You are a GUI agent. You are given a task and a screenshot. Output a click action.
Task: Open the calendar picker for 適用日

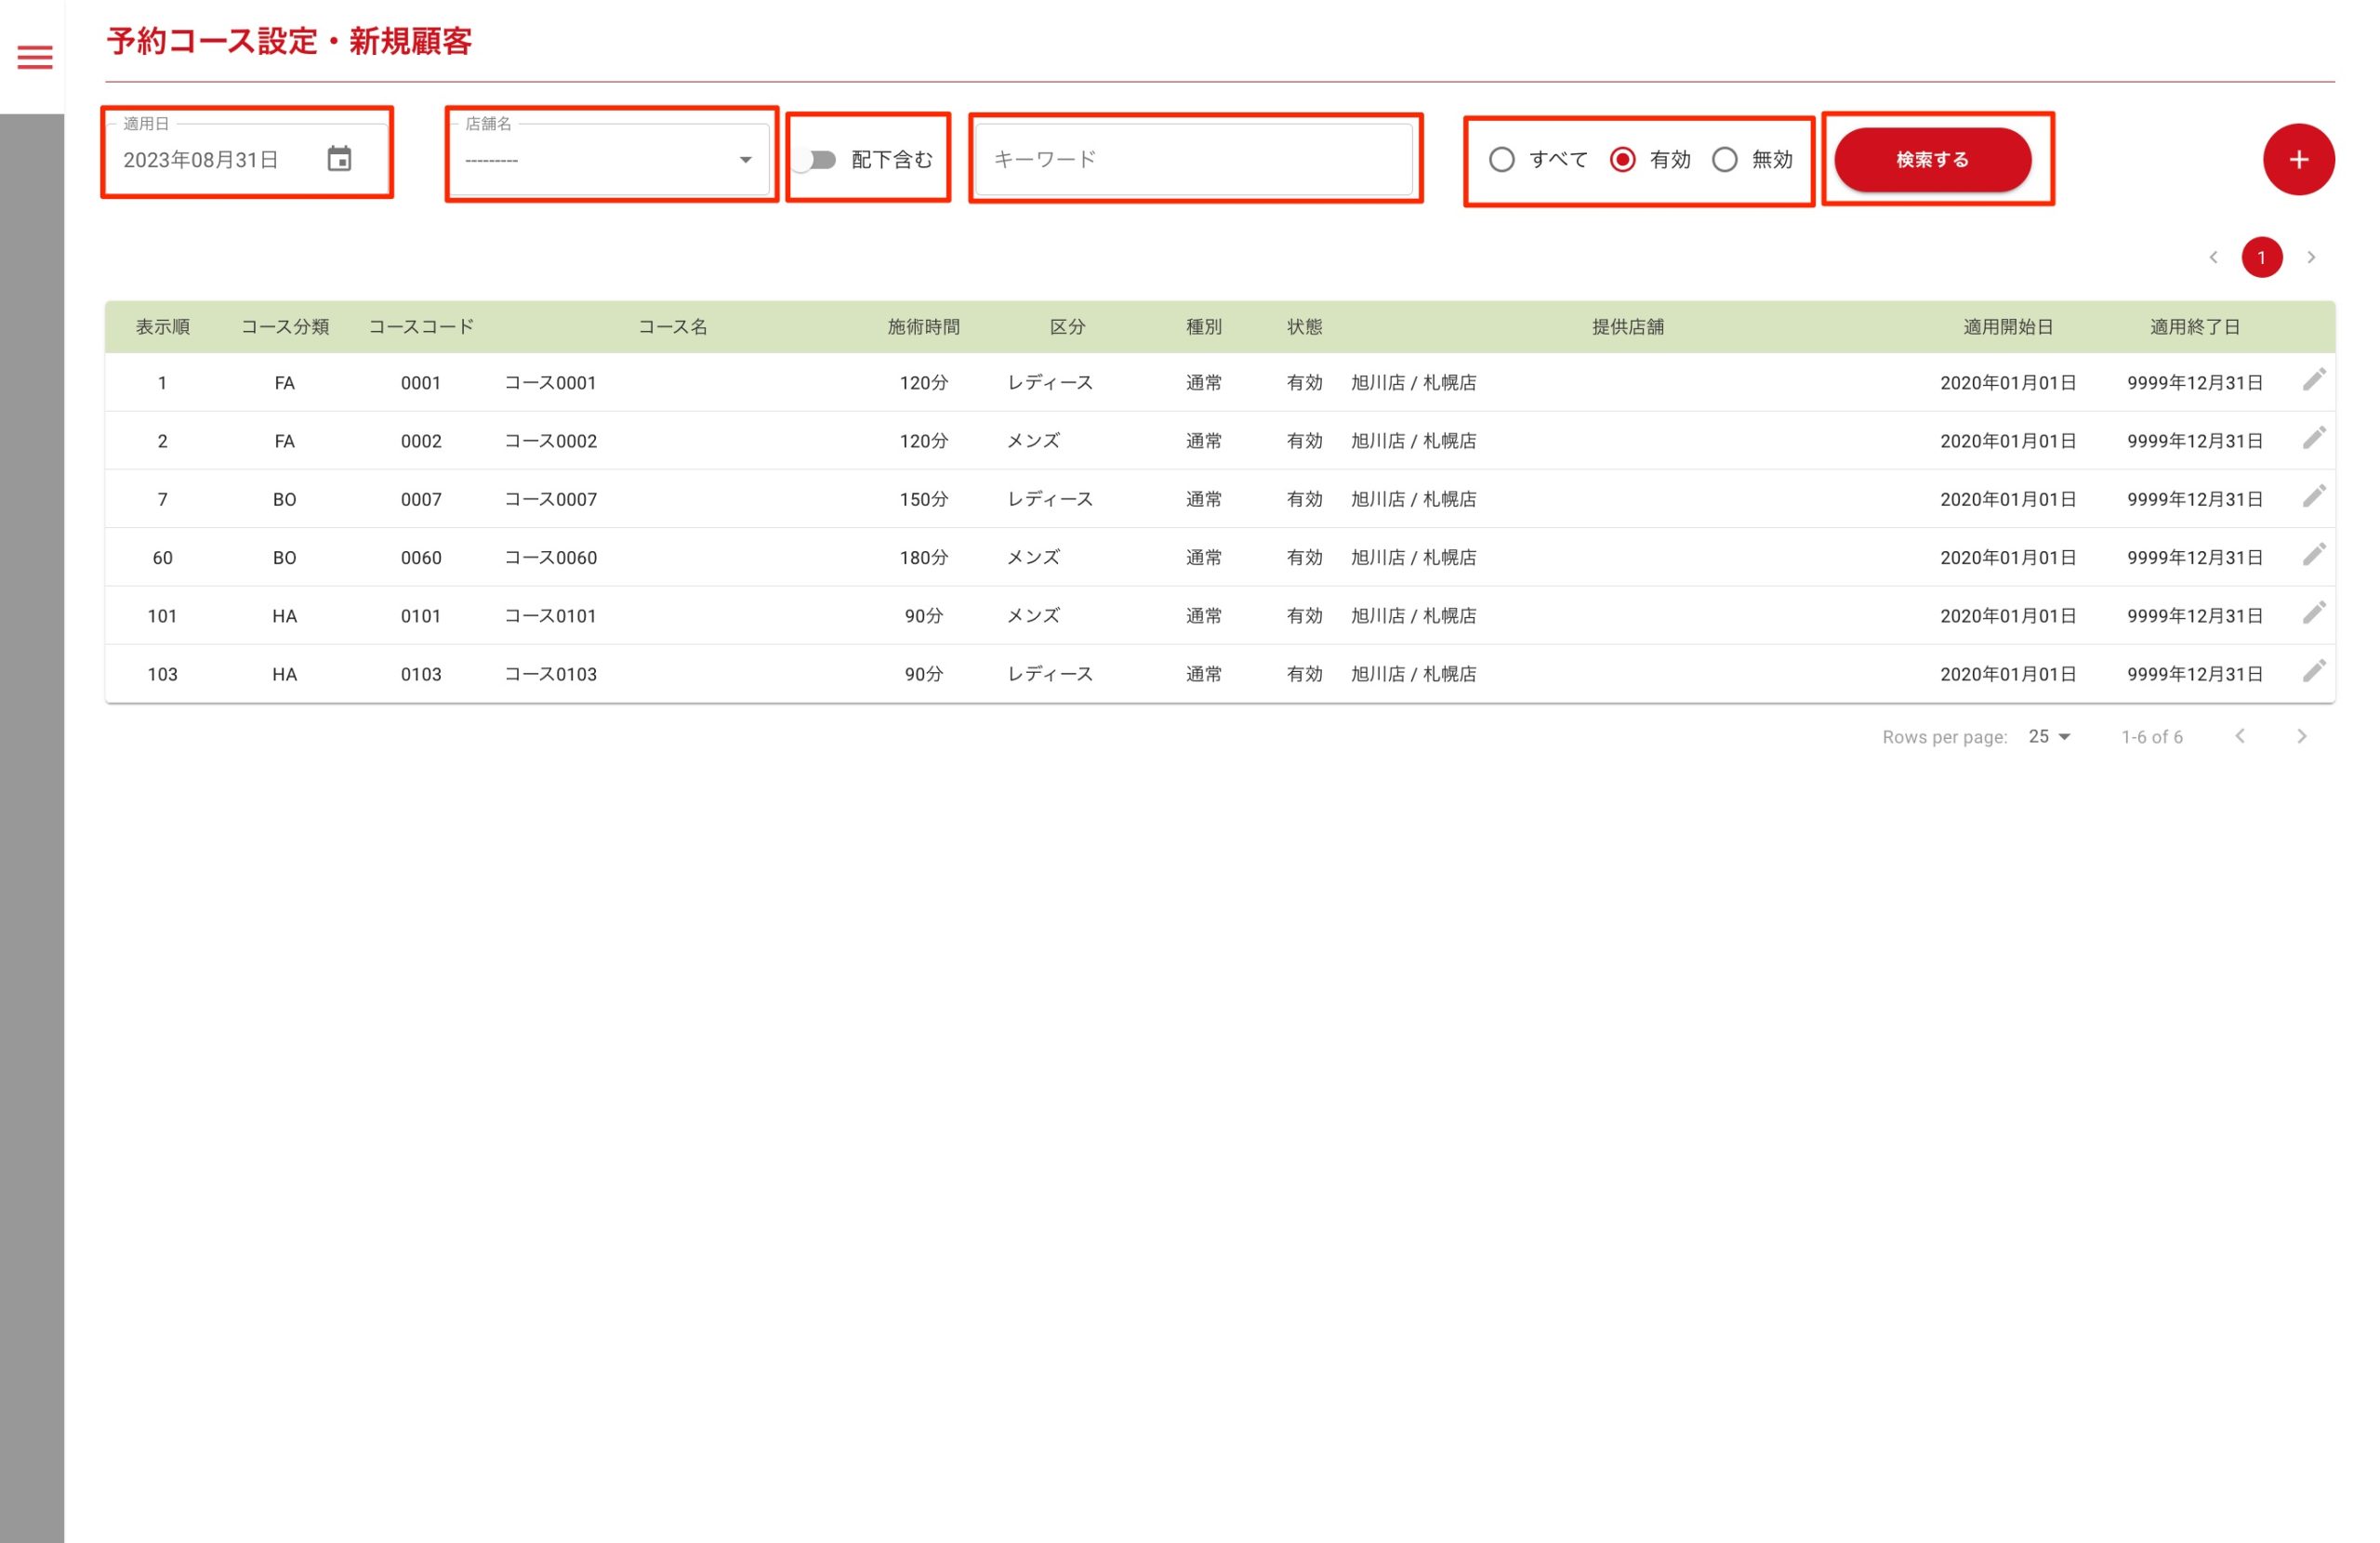tap(339, 159)
